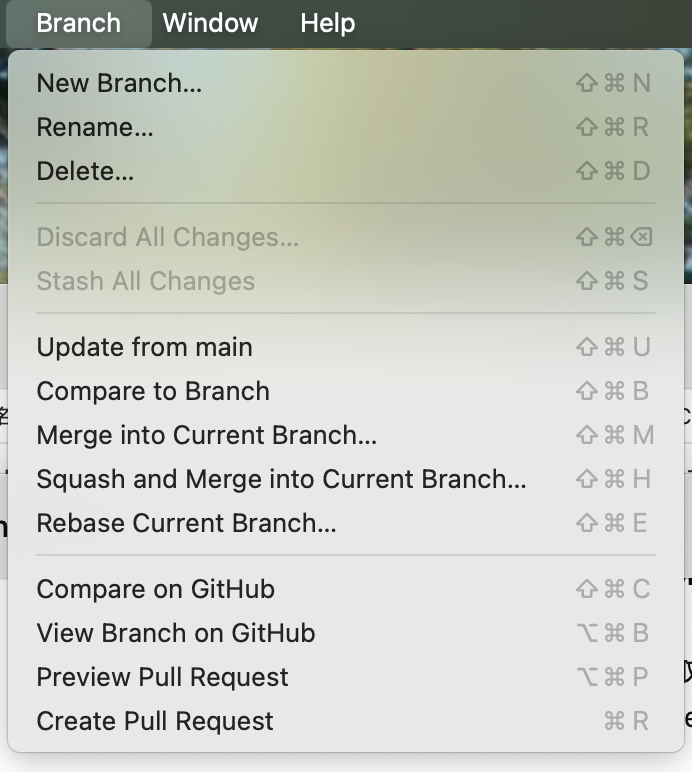Open the Help menu in menu bar
This screenshot has height=772, width=692.
(328, 23)
